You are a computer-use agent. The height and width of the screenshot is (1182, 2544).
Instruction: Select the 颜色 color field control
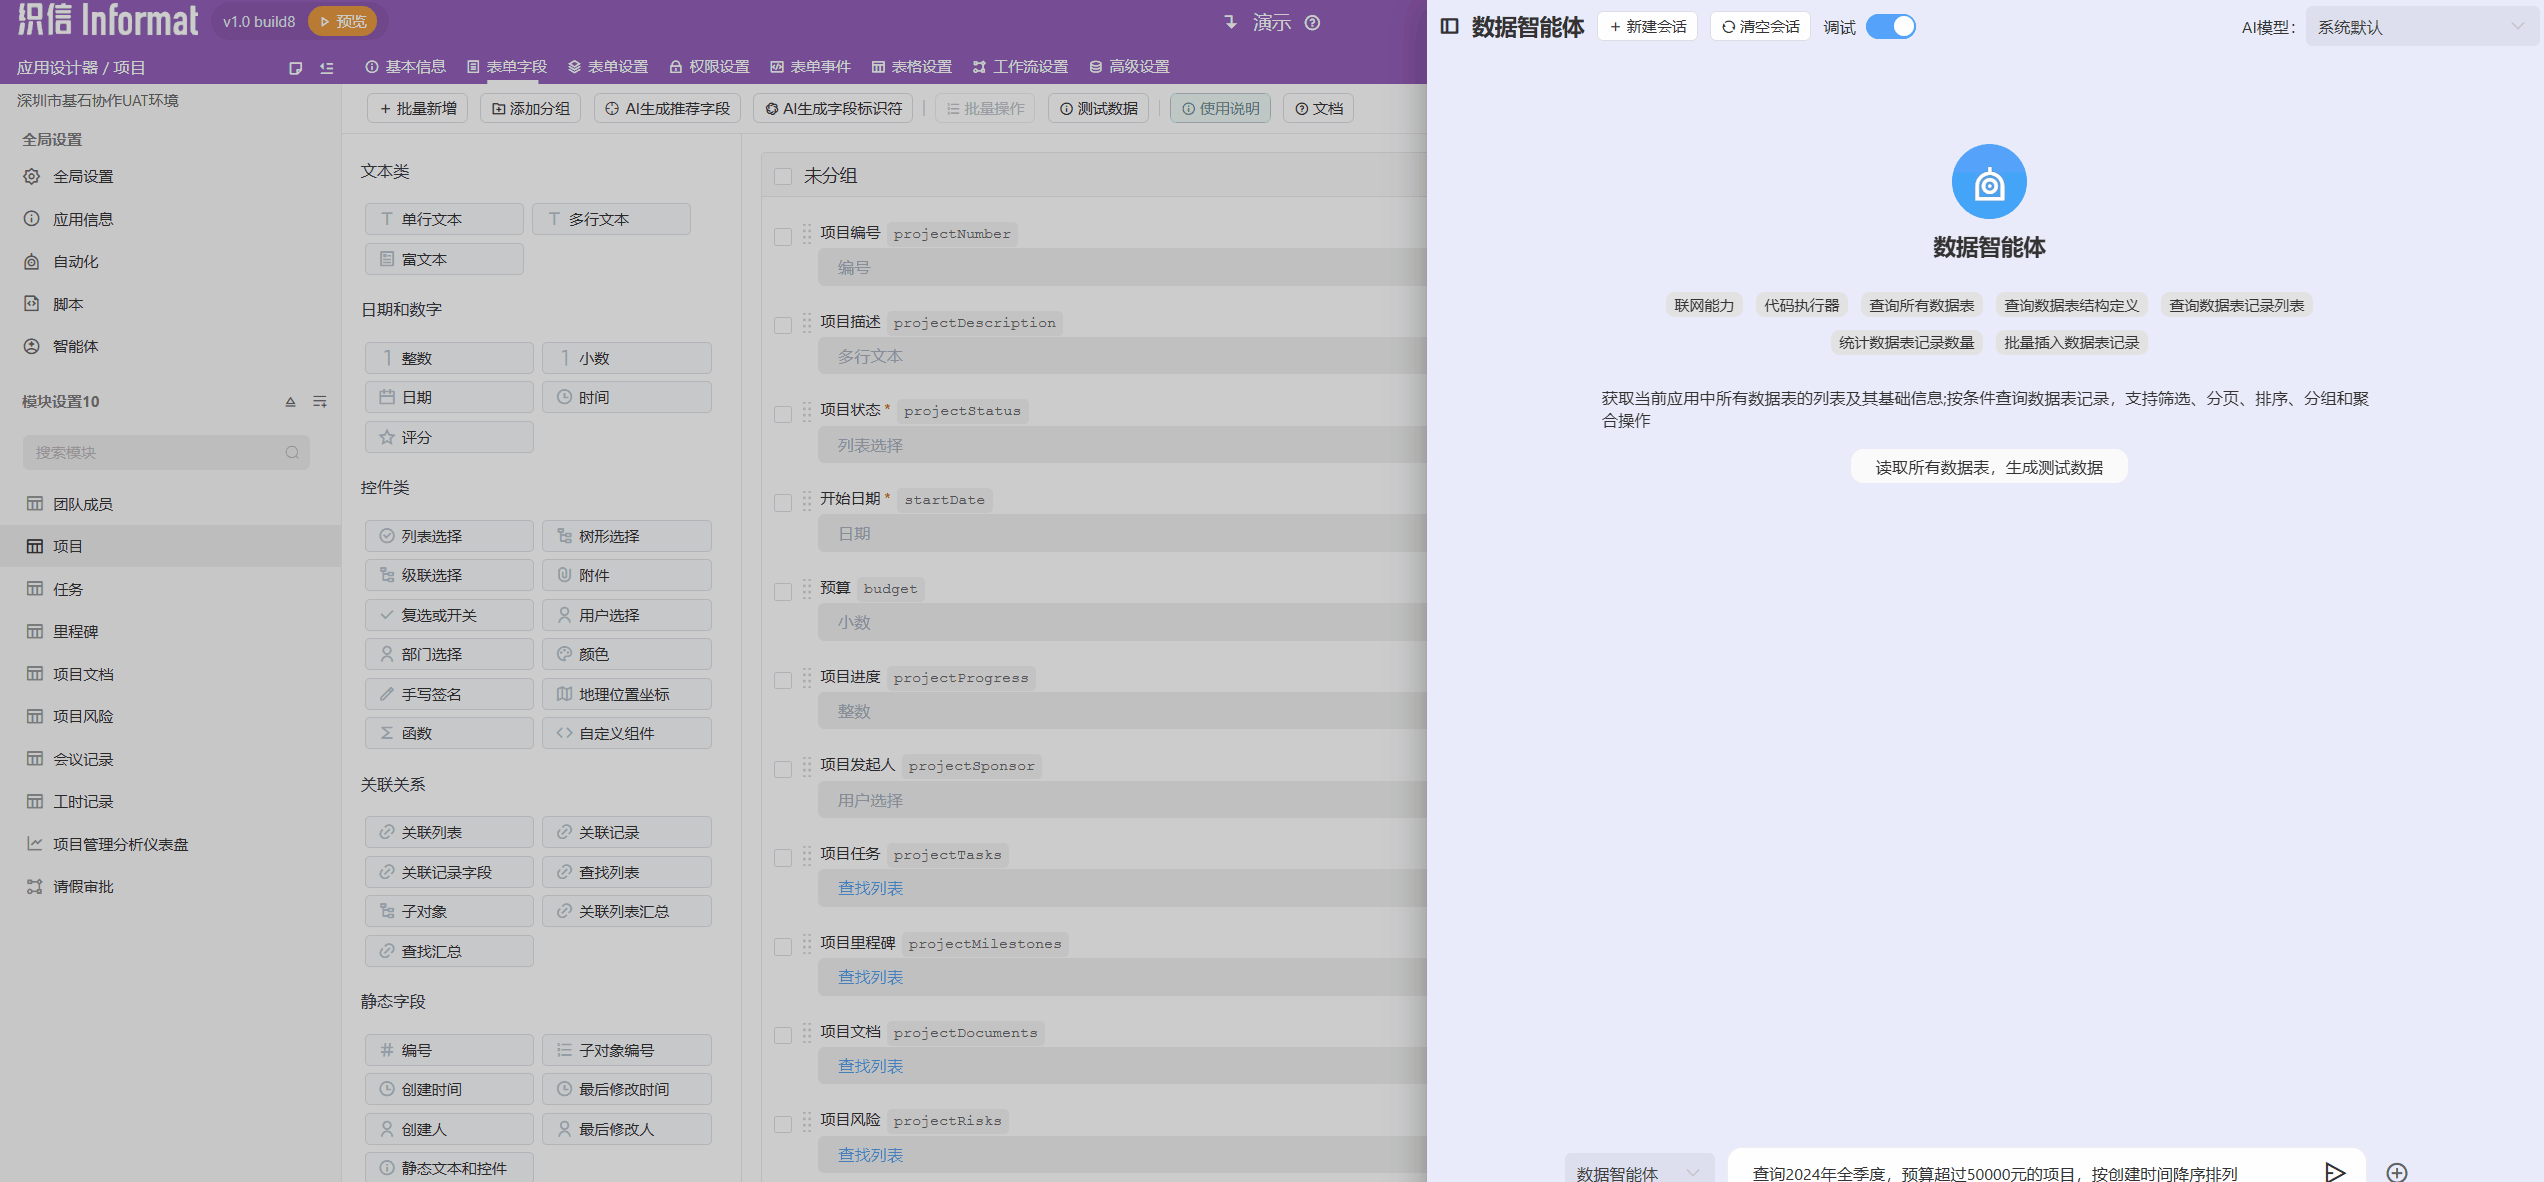pyautogui.click(x=626, y=654)
